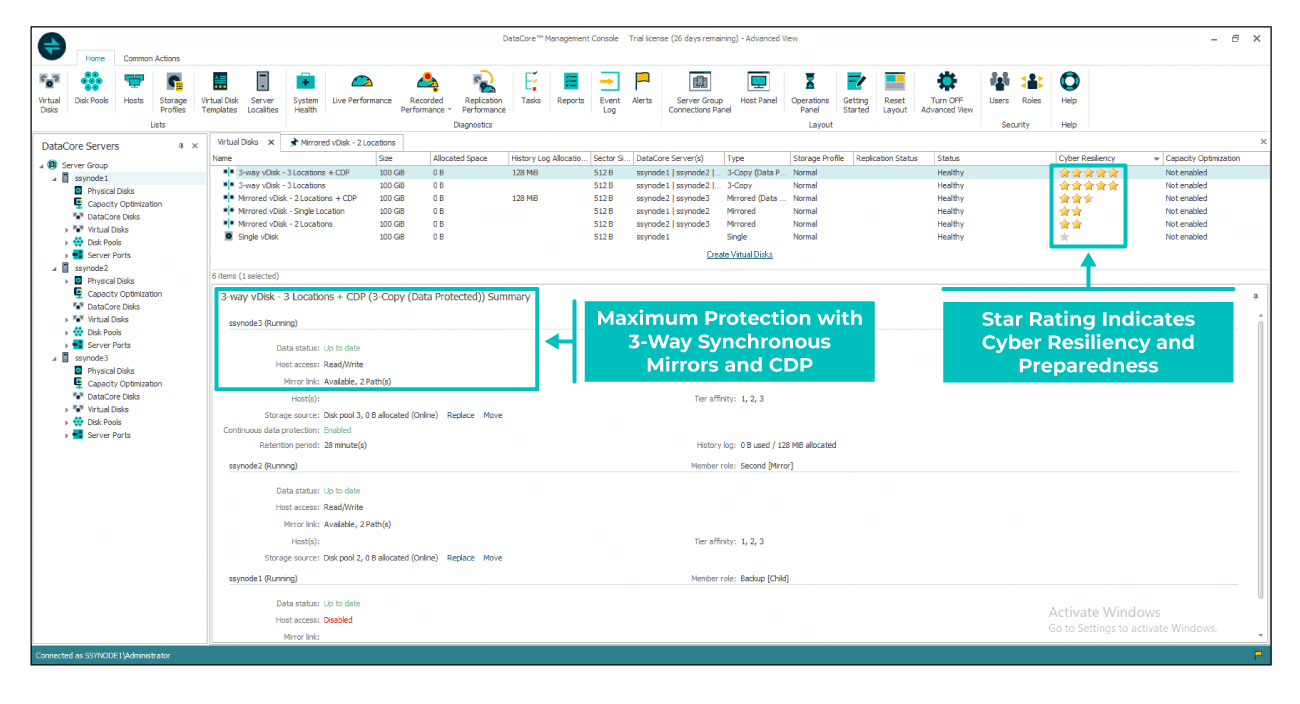Open Virtual Disk Templates

[220, 92]
